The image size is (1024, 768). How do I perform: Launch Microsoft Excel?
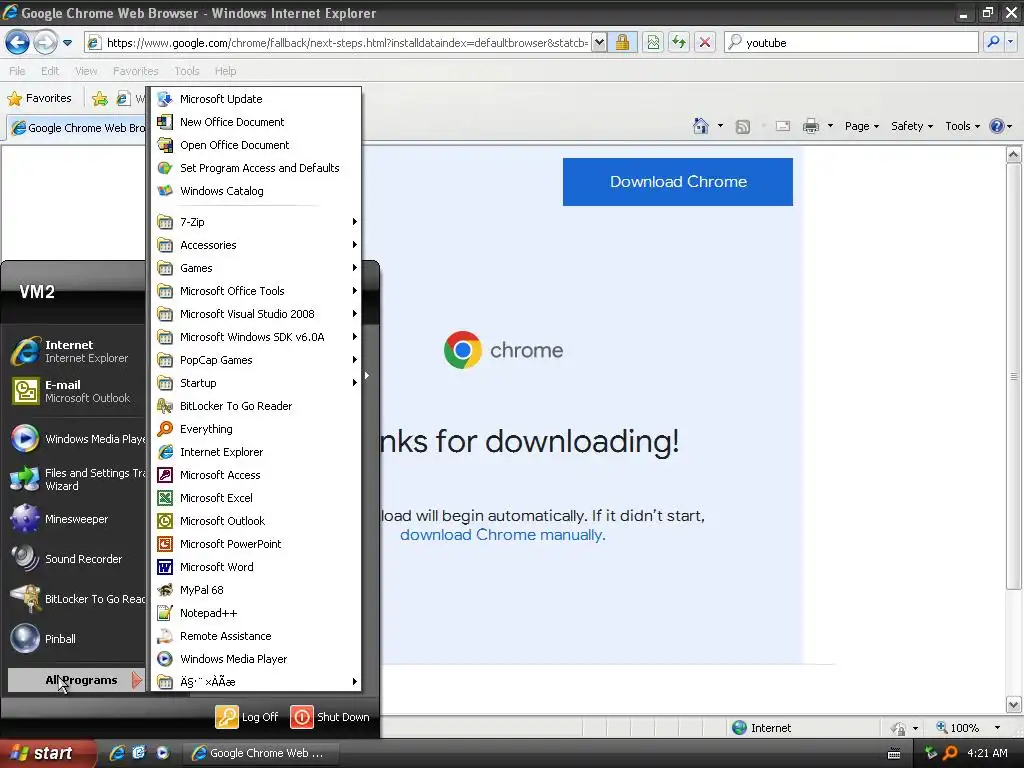[256, 498]
